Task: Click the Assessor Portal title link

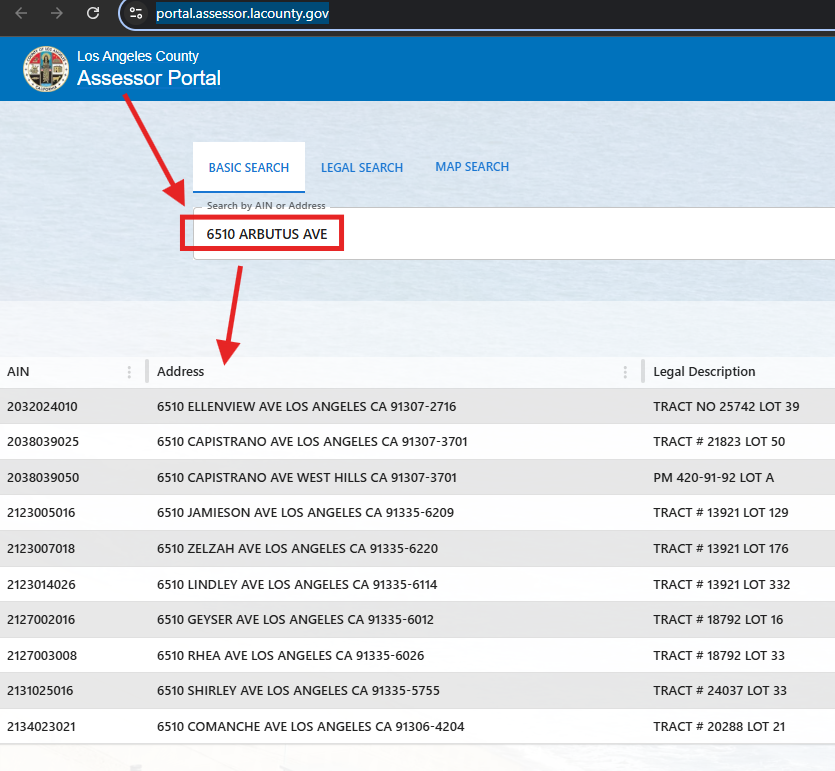Action: (x=149, y=78)
